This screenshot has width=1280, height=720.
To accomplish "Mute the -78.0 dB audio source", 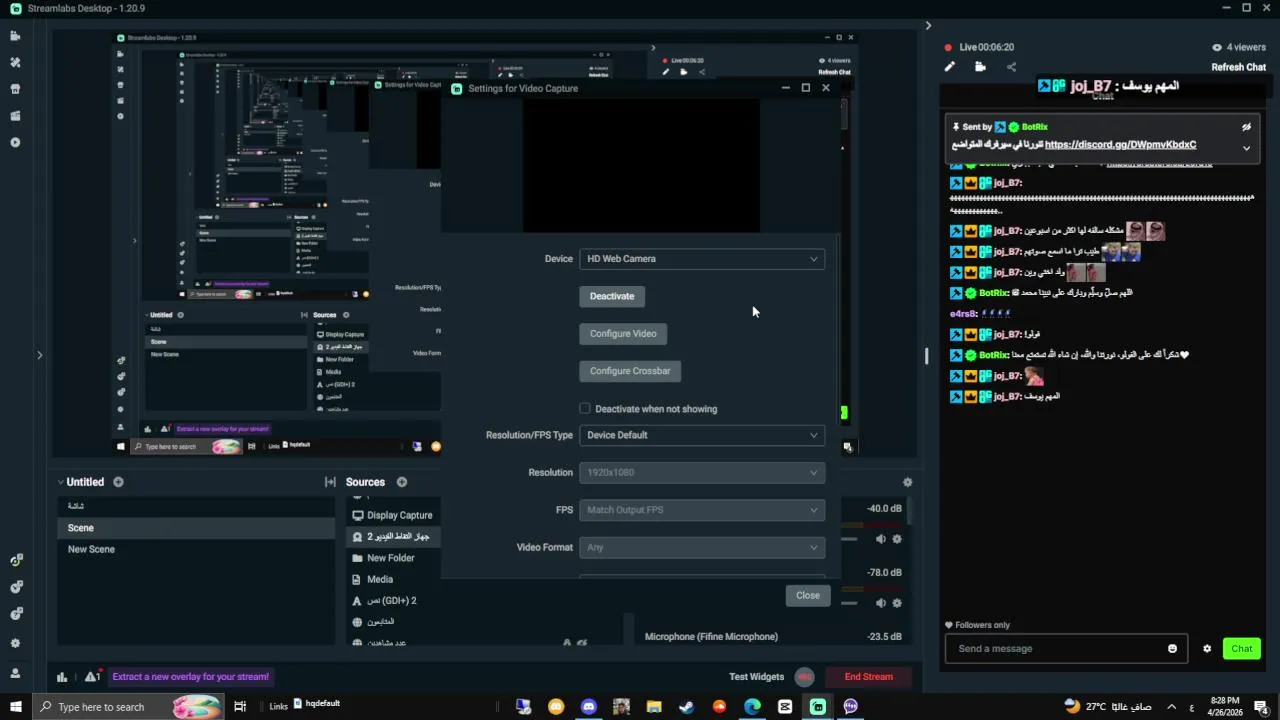I will 880,602.
